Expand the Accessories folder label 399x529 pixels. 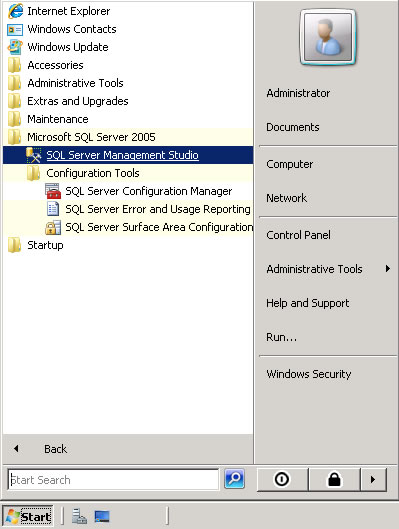click(55, 65)
